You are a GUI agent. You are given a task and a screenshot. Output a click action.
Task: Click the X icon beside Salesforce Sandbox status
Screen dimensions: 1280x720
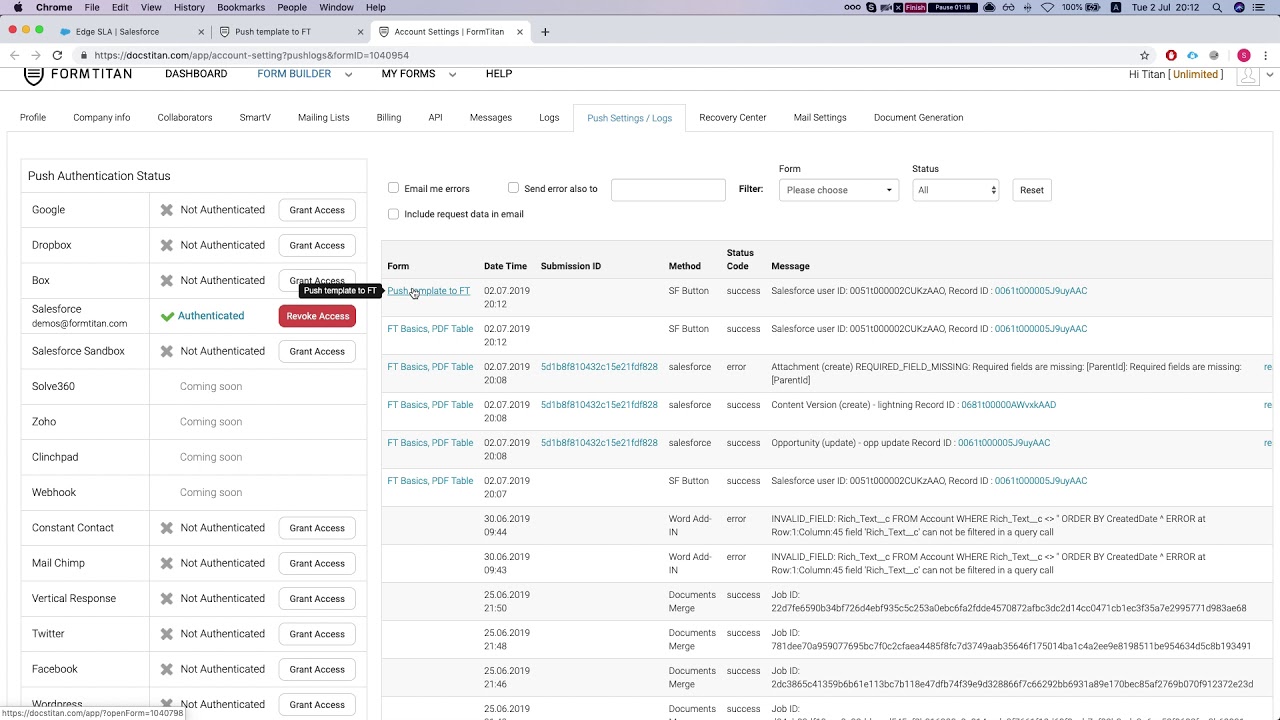tap(167, 351)
